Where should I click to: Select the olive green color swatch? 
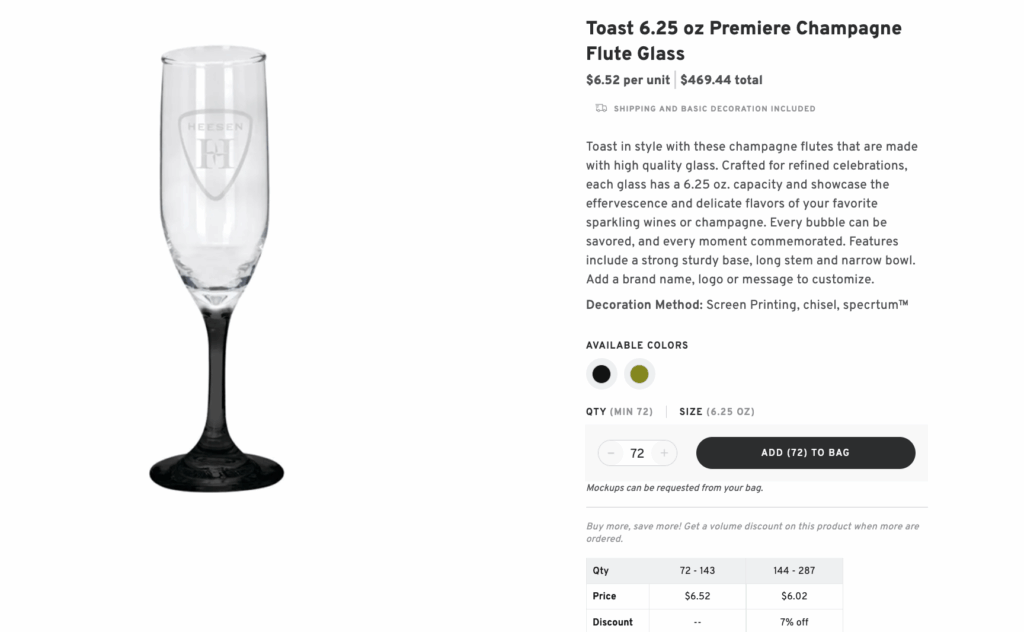pyautogui.click(x=639, y=373)
